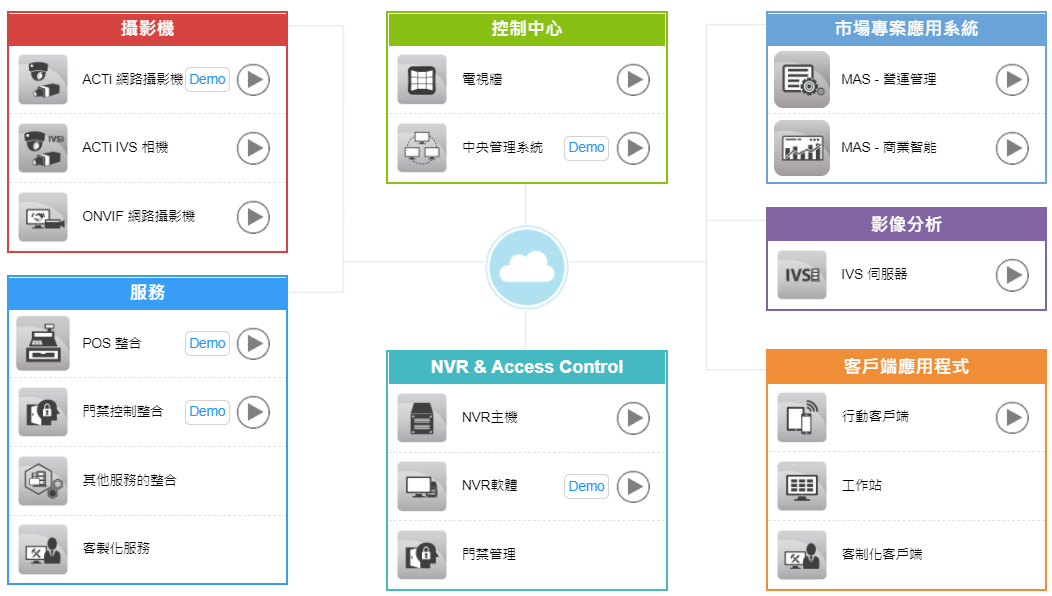Select the NVR主機 device icon
Image resolution: width=1052 pixels, height=596 pixels.
click(420, 419)
